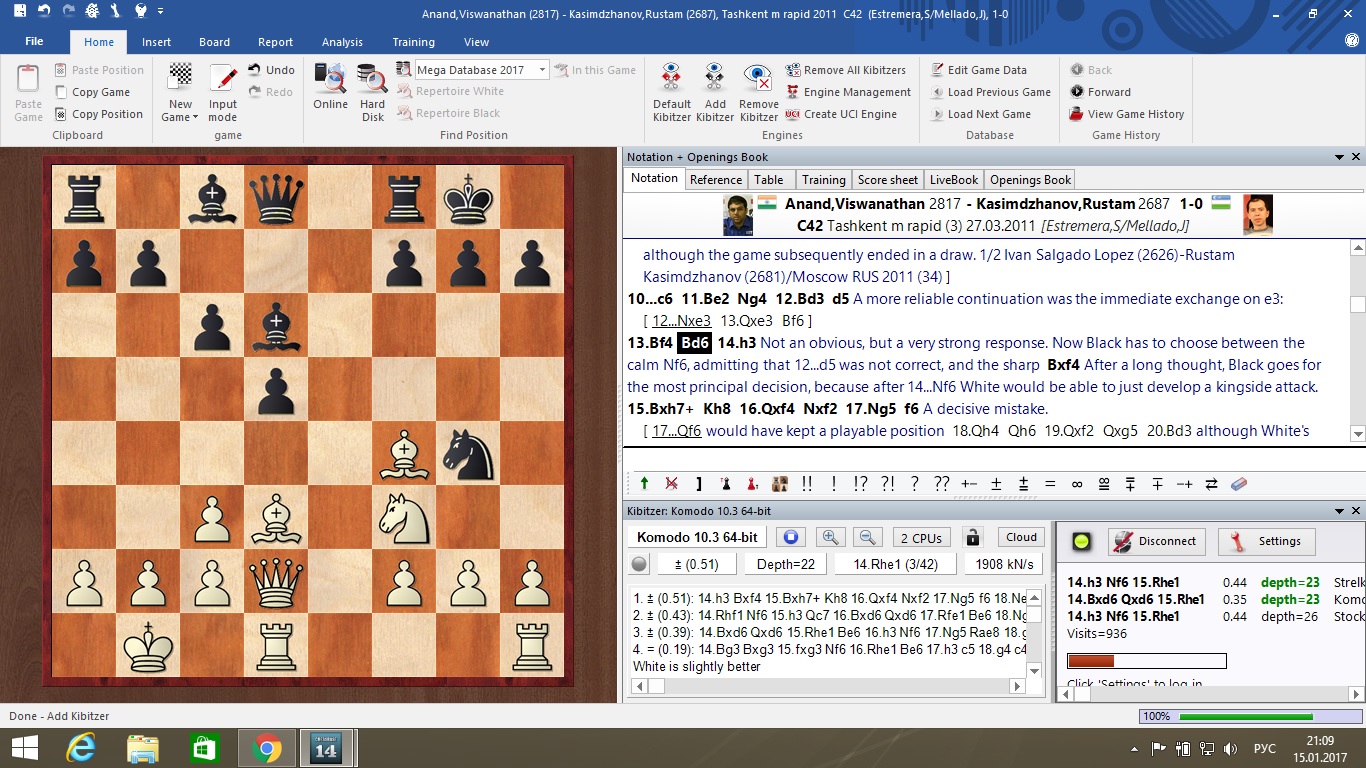The height and width of the screenshot is (768, 1366).
Task: Toggle the gray circle in kibitzer panel
Action: point(640,564)
